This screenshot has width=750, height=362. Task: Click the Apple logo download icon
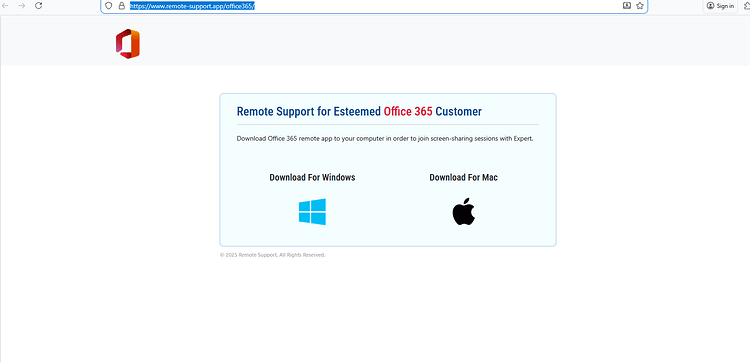pyautogui.click(x=463, y=212)
